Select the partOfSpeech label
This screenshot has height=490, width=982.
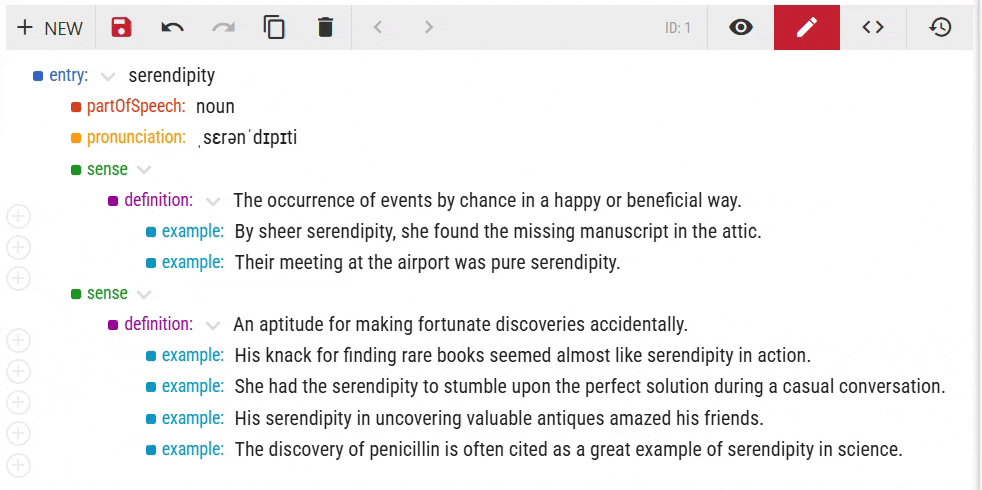[137, 107]
